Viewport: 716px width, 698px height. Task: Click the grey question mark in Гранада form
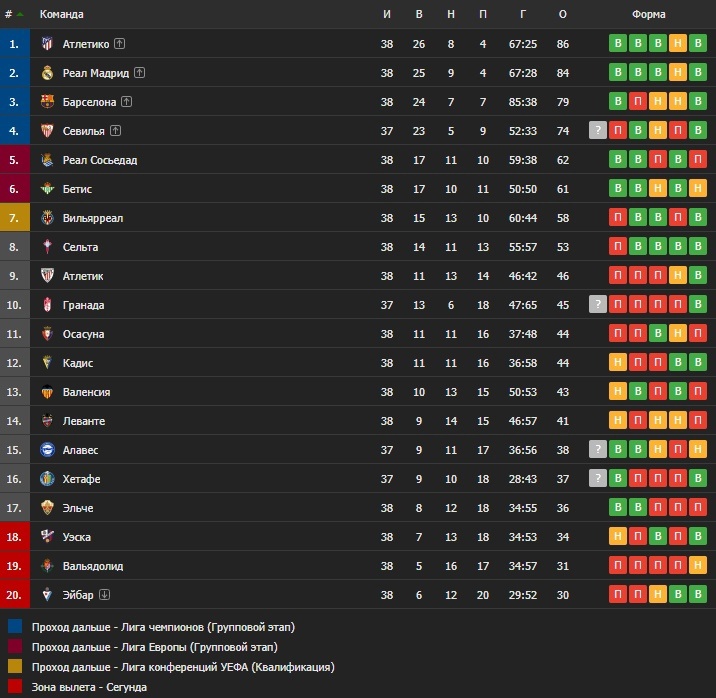pos(598,304)
